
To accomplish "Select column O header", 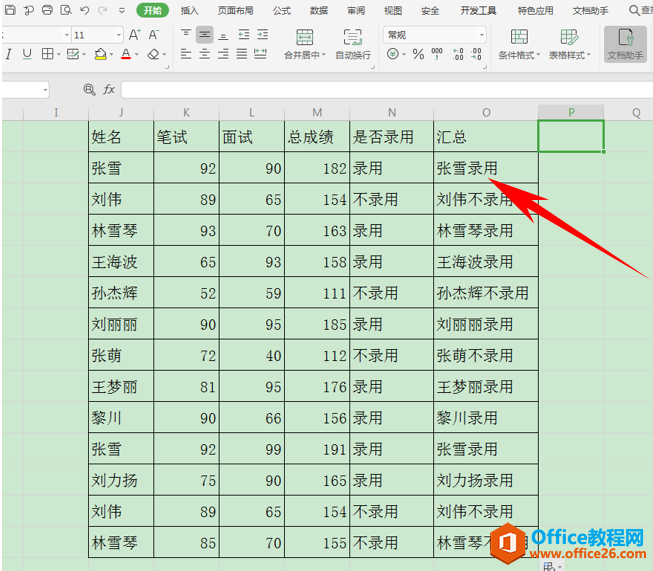I will (486, 112).
